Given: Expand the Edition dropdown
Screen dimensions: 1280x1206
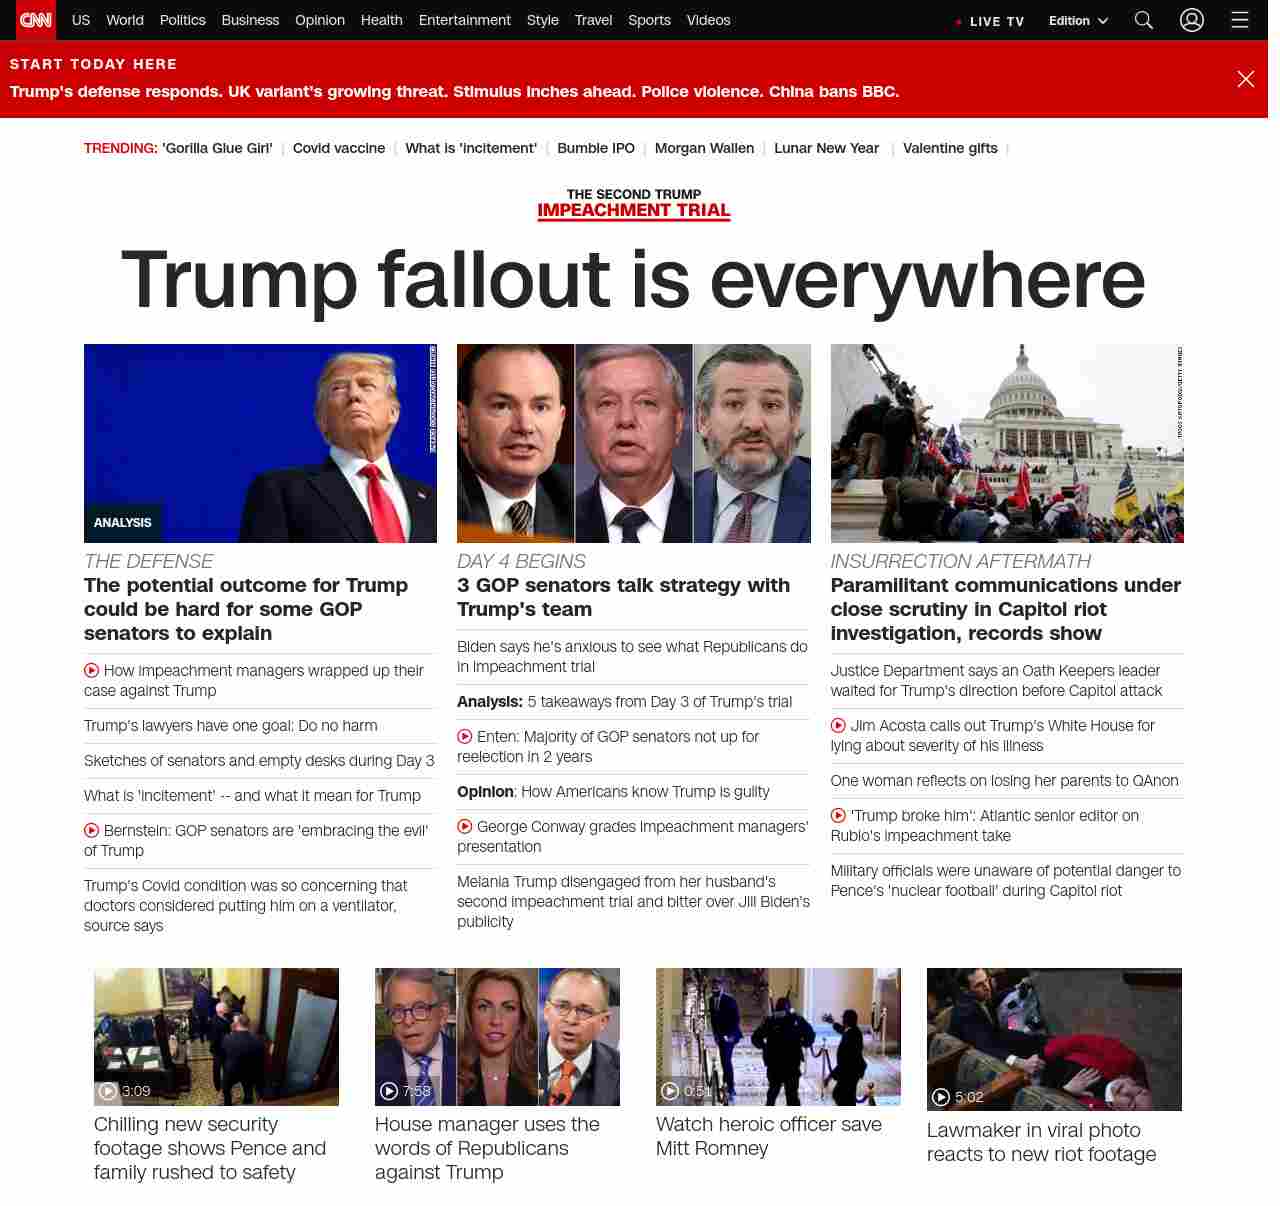Looking at the screenshot, I should point(1078,21).
